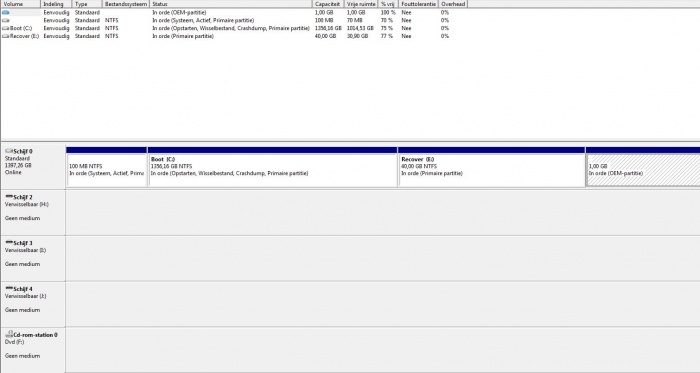Click the 30,90 GB free space cell
Image resolution: width=700 pixels, height=373 pixels.
pos(357,36)
